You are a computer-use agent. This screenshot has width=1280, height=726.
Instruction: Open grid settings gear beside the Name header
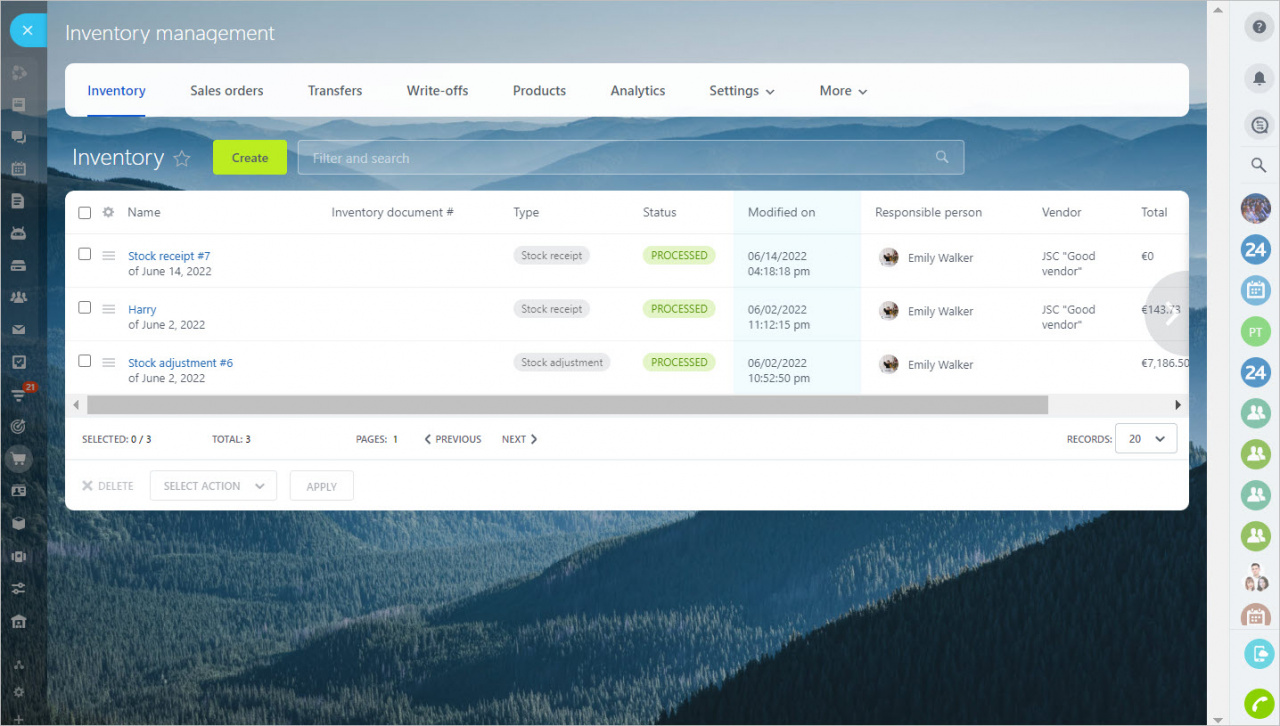108,212
